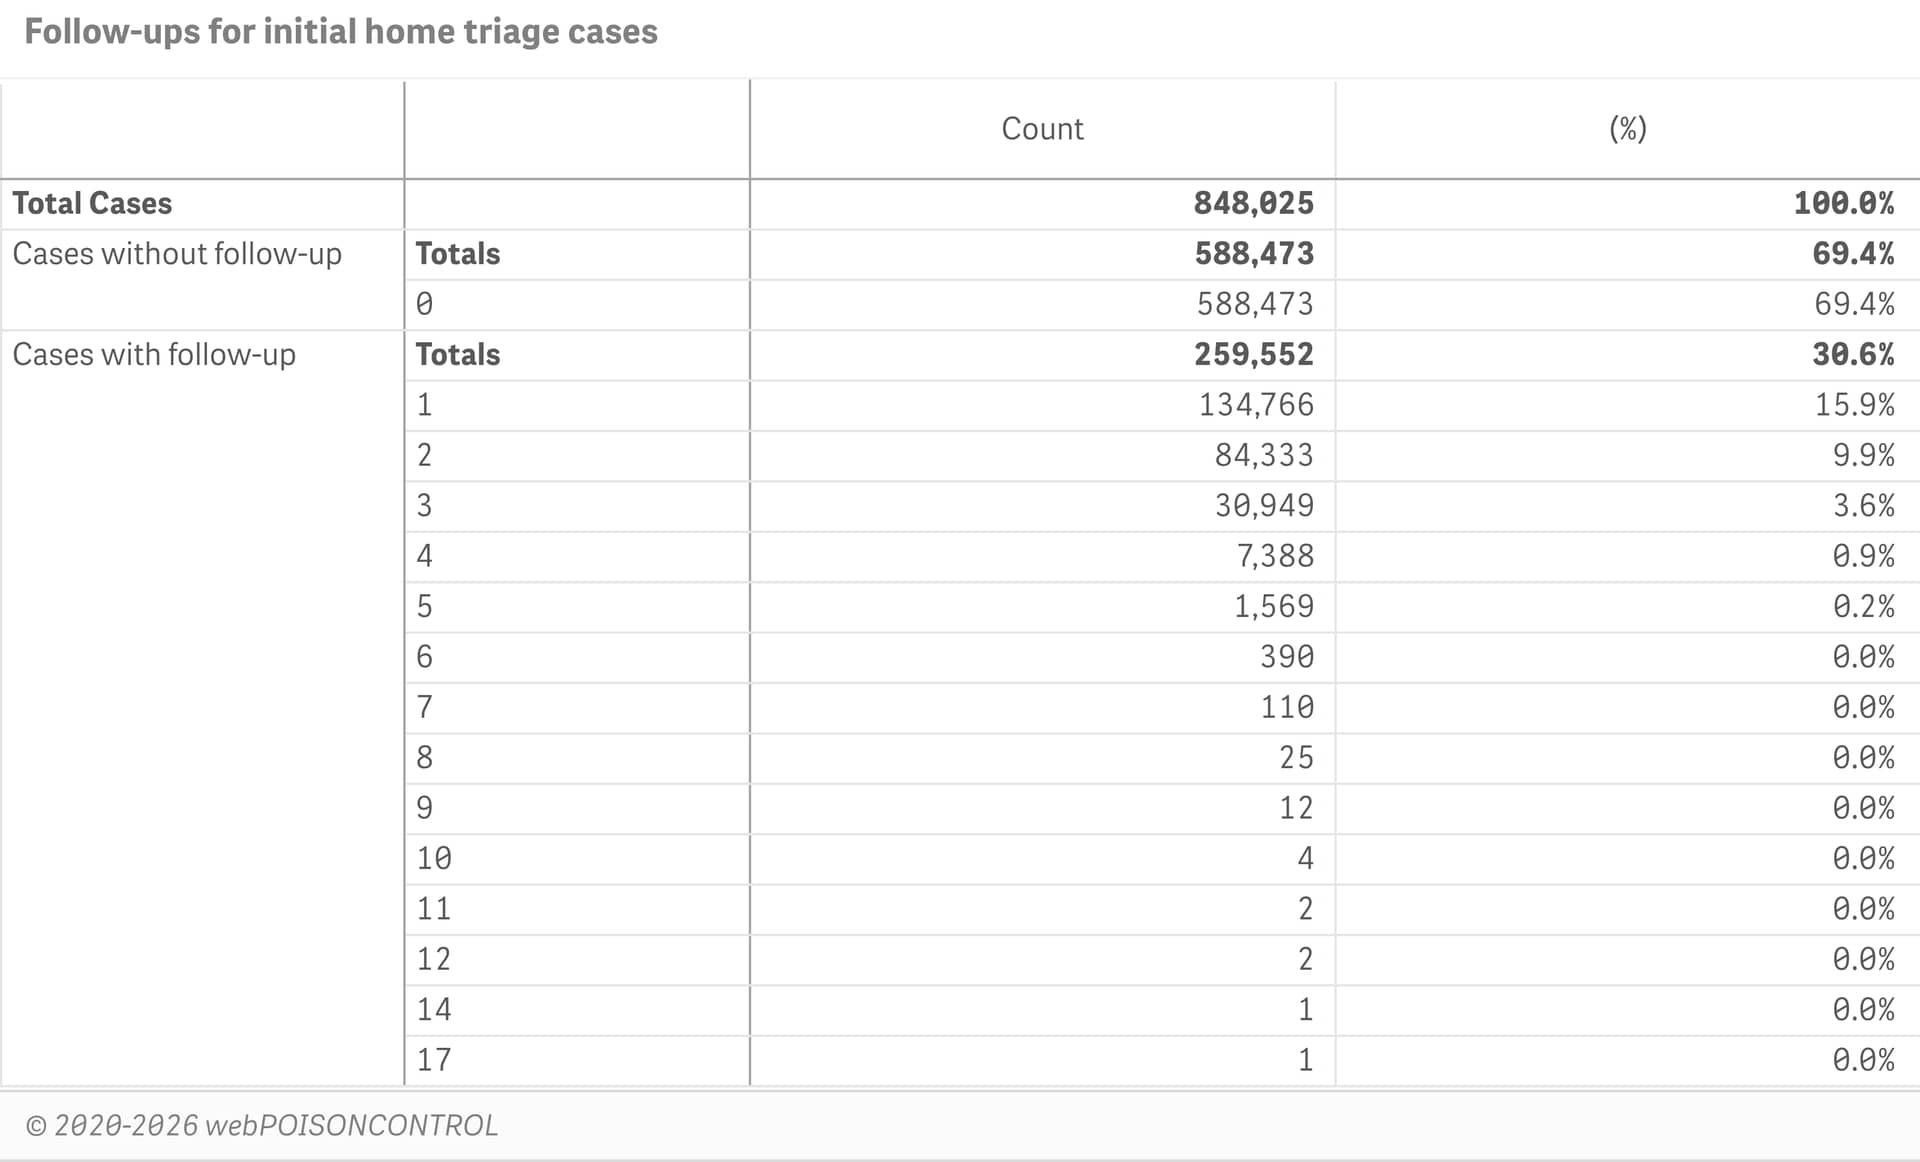Image resolution: width=1920 pixels, height=1162 pixels.
Task: Click the Total Cases row label
Action: (x=92, y=203)
